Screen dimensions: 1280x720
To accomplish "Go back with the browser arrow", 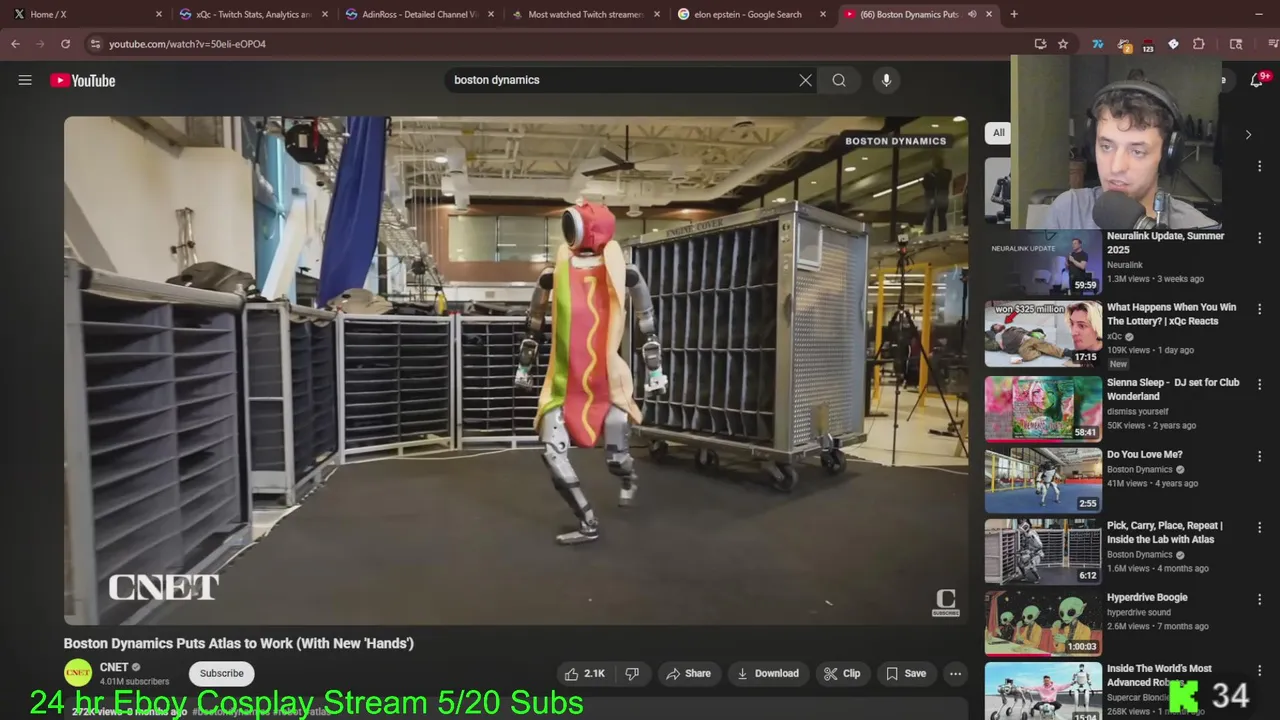I will pyautogui.click(x=15, y=44).
